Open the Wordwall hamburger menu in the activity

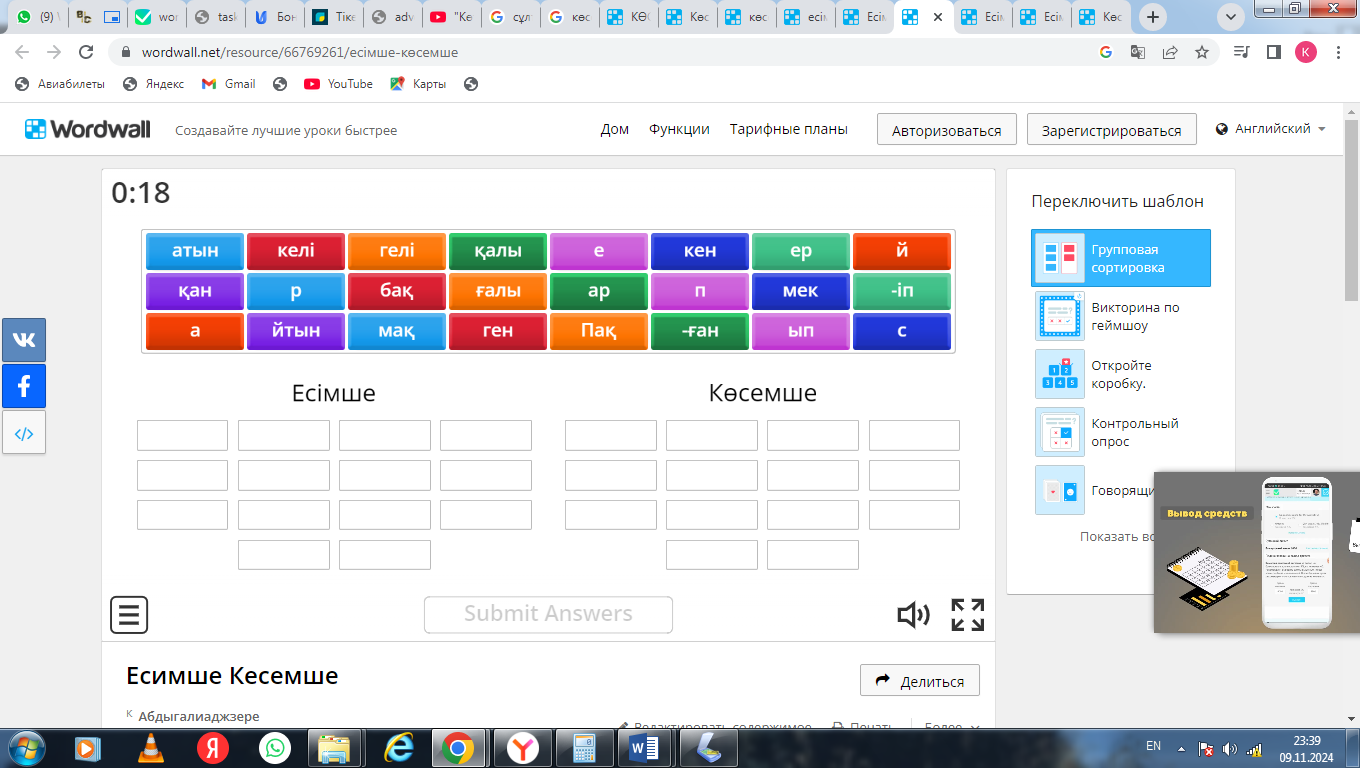[x=129, y=614]
